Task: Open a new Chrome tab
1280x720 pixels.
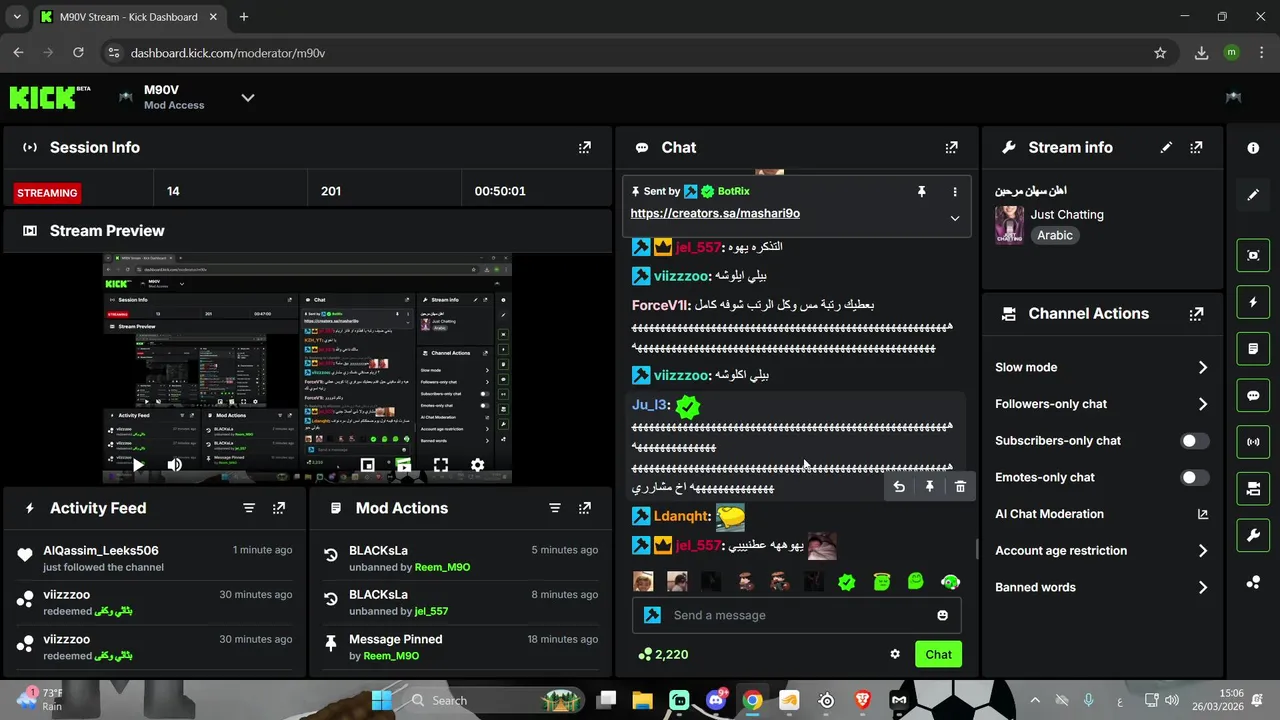Action: click(x=243, y=17)
